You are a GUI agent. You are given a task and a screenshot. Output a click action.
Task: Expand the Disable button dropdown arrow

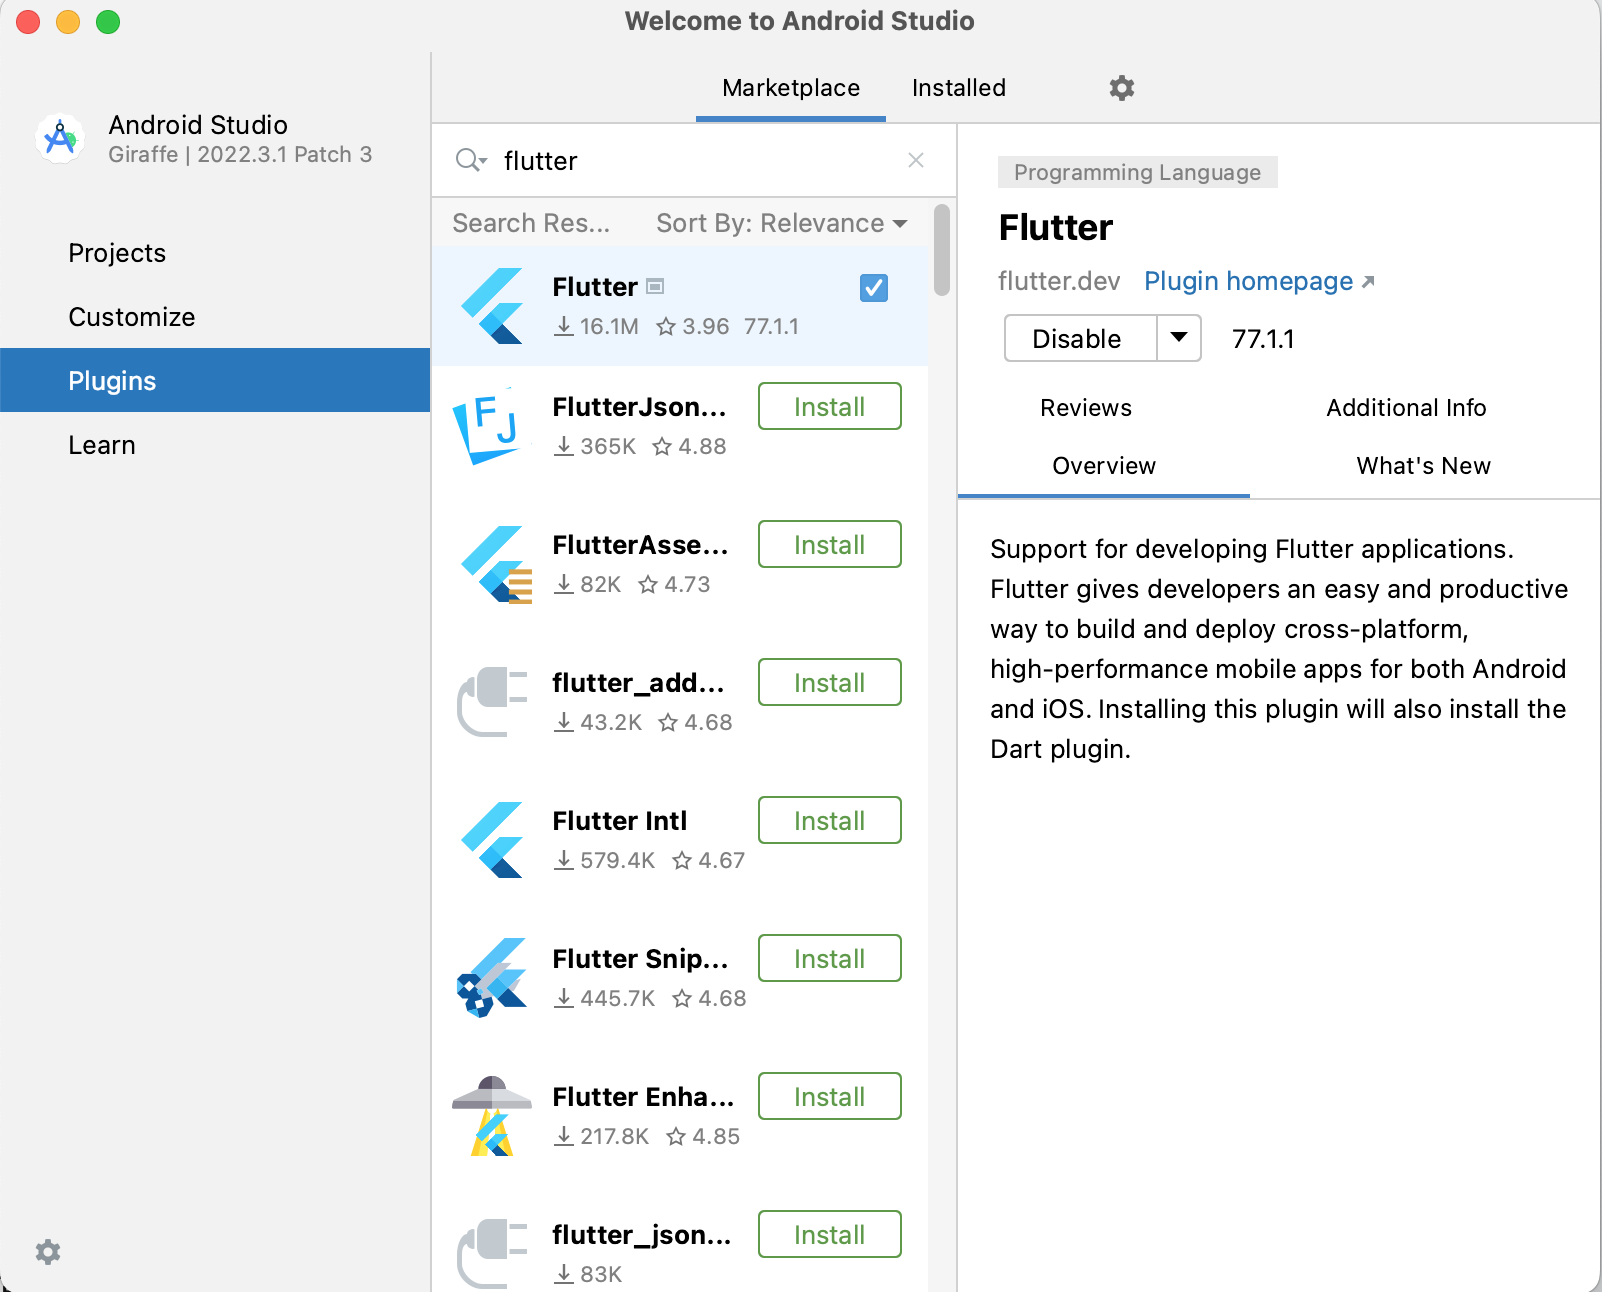point(1179,338)
